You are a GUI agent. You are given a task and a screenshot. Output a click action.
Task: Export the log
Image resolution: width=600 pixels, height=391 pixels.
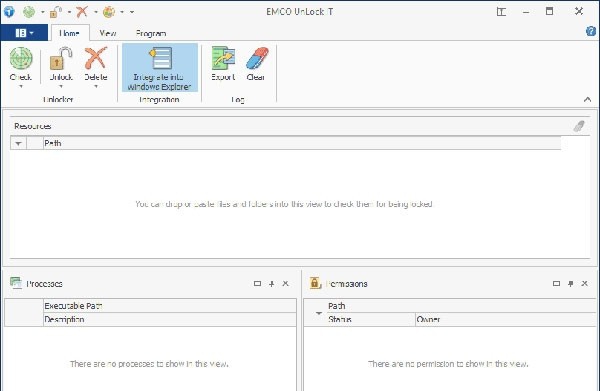(x=223, y=64)
